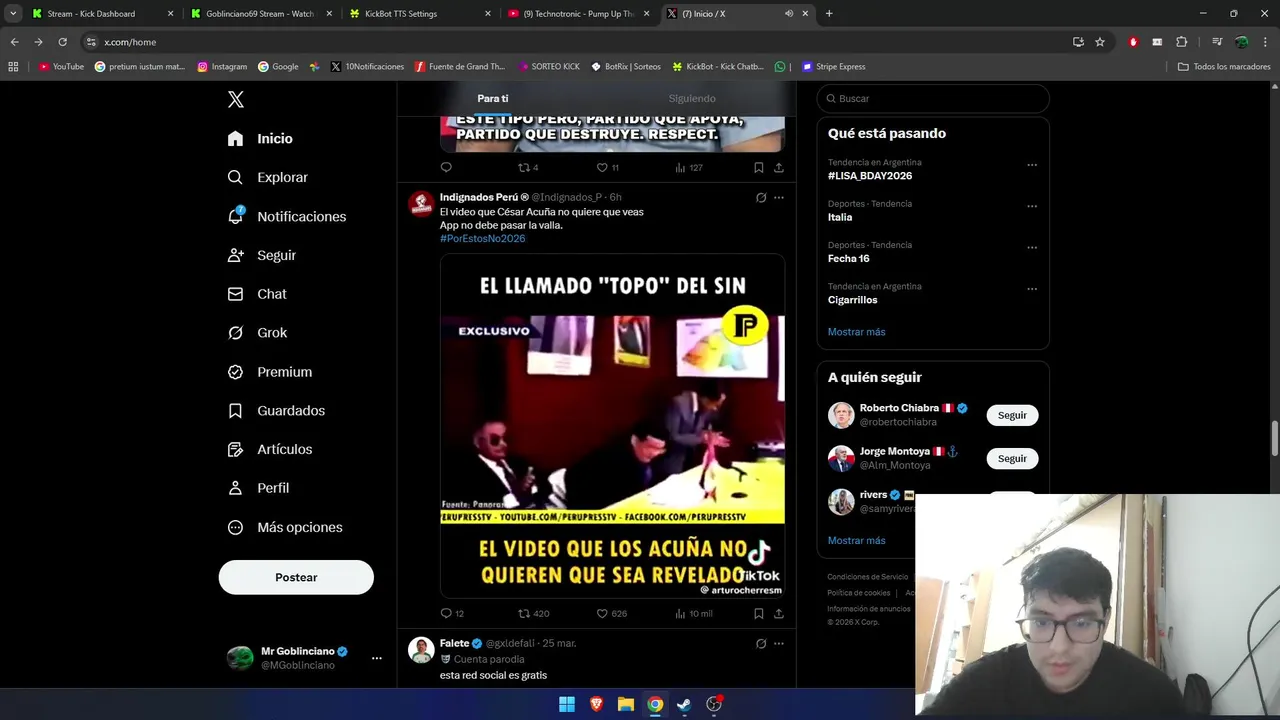Viewport: 1280px width, 720px height.
Task: Click the Postear button
Action: [x=296, y=577]
